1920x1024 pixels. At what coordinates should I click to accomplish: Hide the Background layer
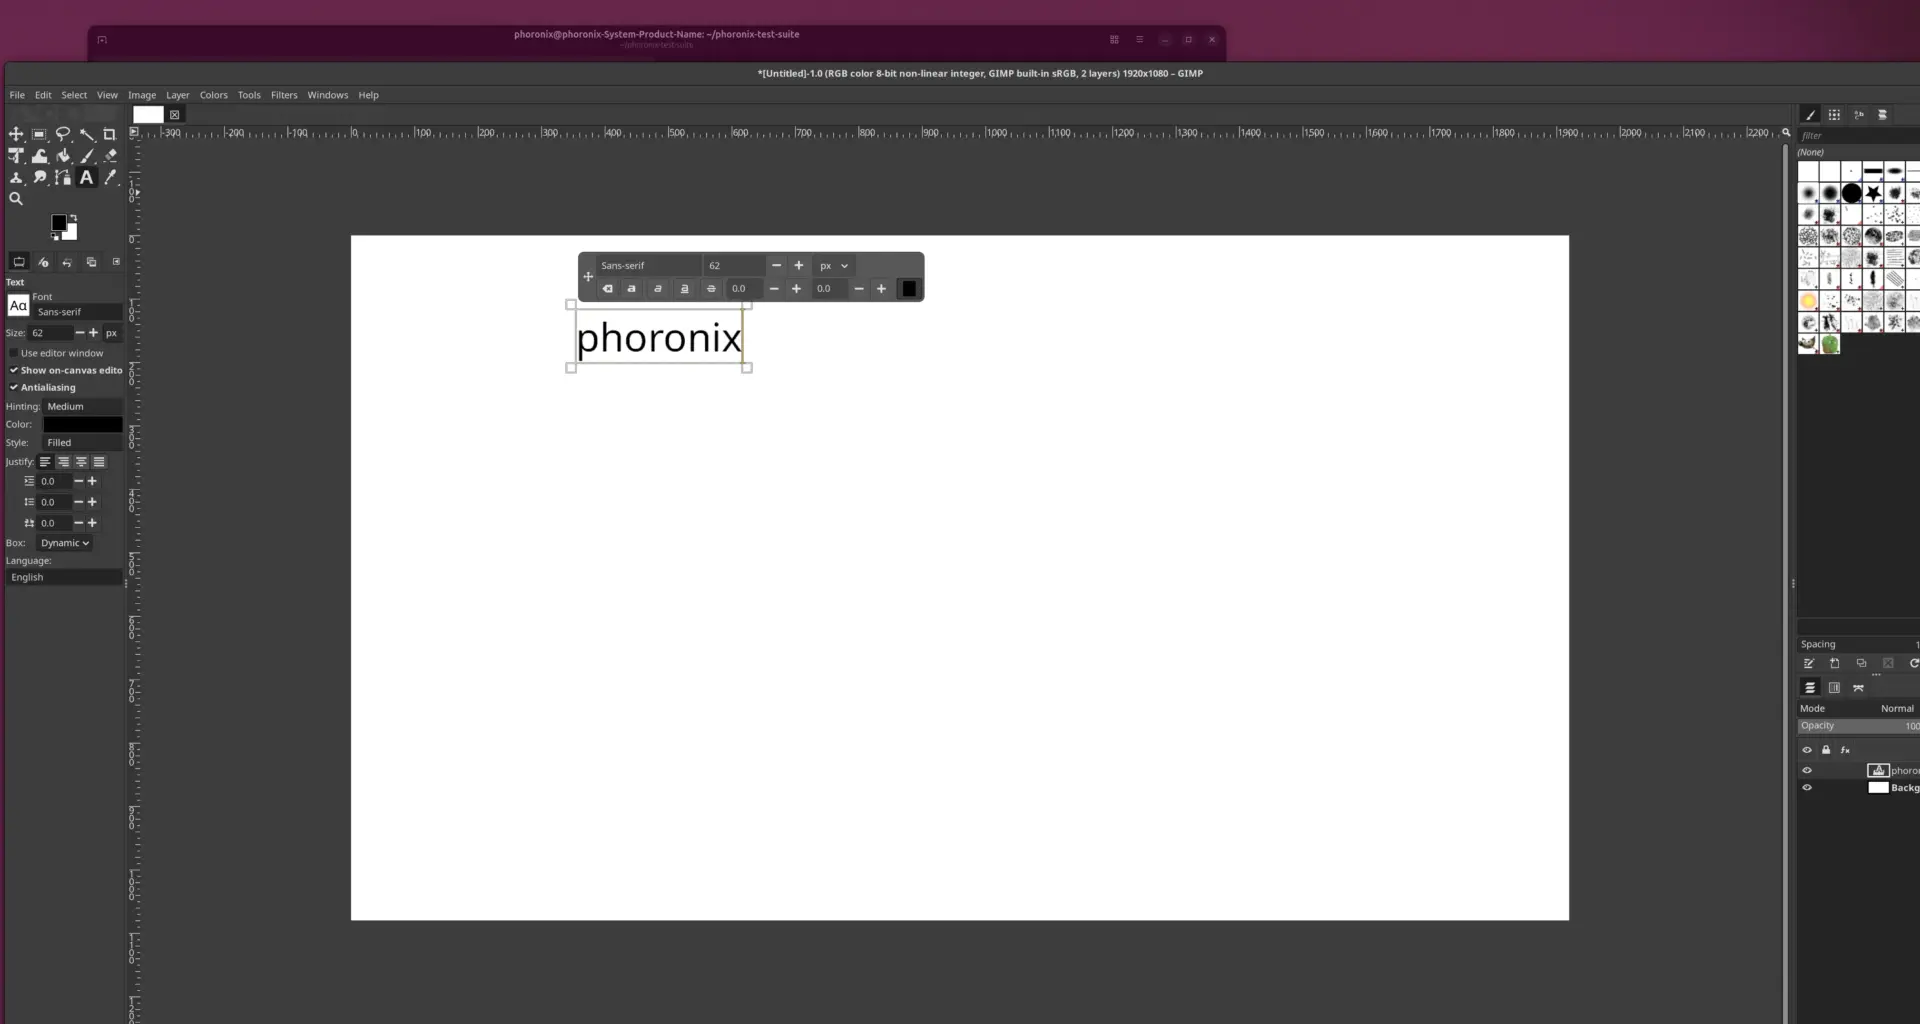pyautogui.click(x=1807, y=788)
